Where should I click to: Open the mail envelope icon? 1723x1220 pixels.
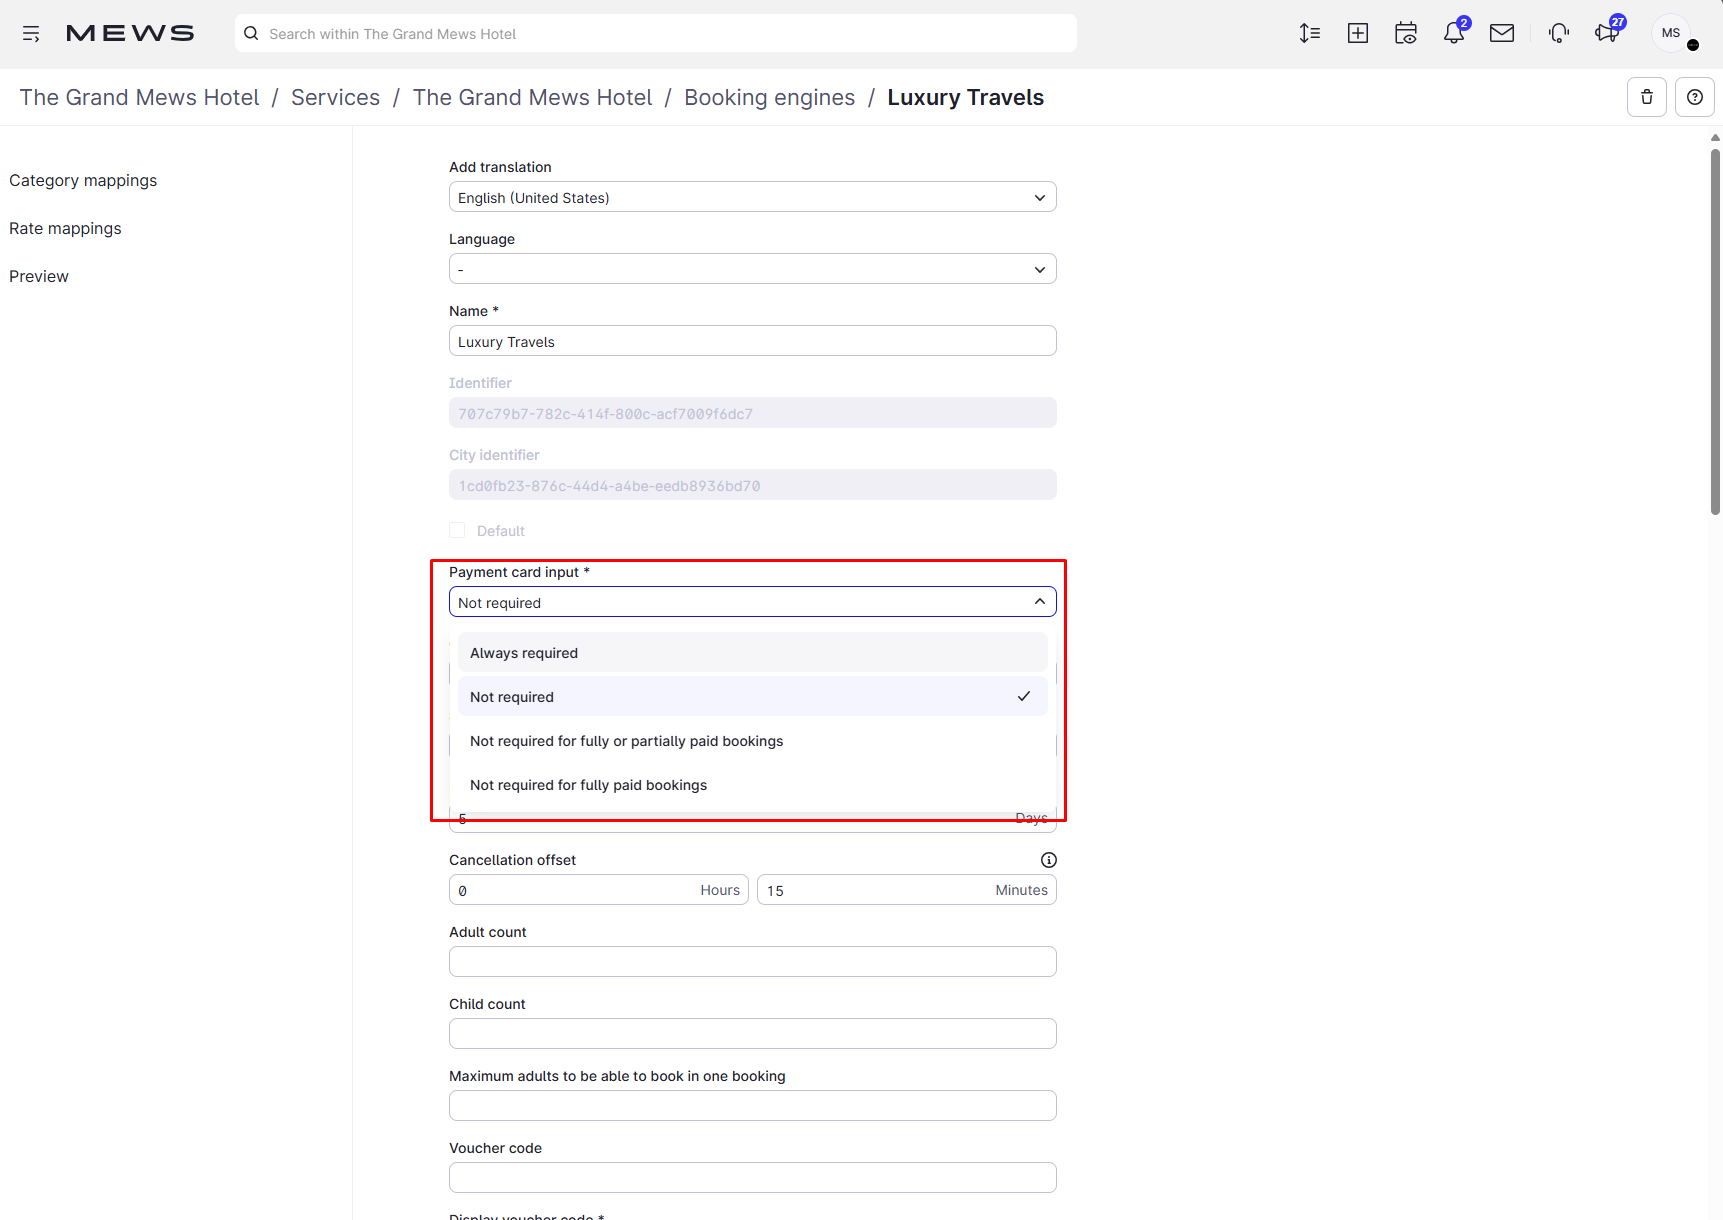(x=1502, y=33)
